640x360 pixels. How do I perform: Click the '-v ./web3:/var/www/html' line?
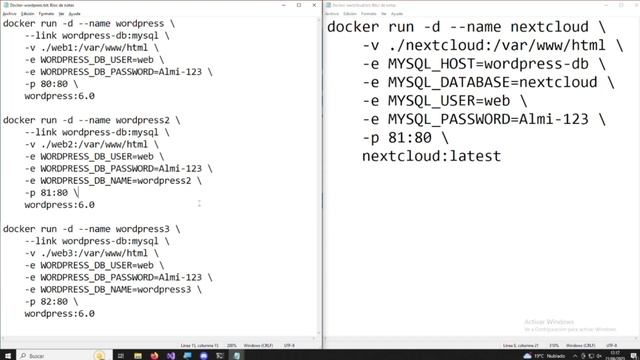[91, 253]
